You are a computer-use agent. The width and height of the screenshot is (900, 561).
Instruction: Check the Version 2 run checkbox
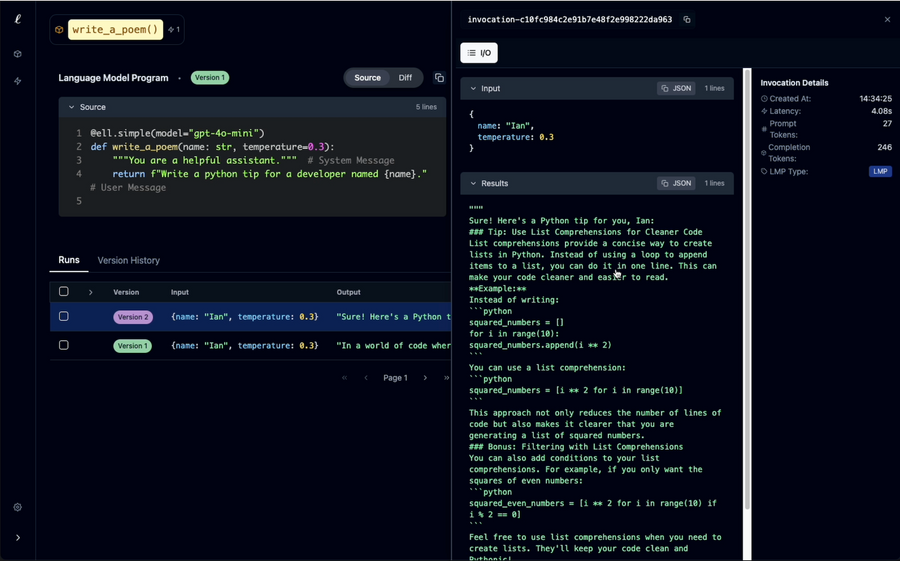(64, 316)
